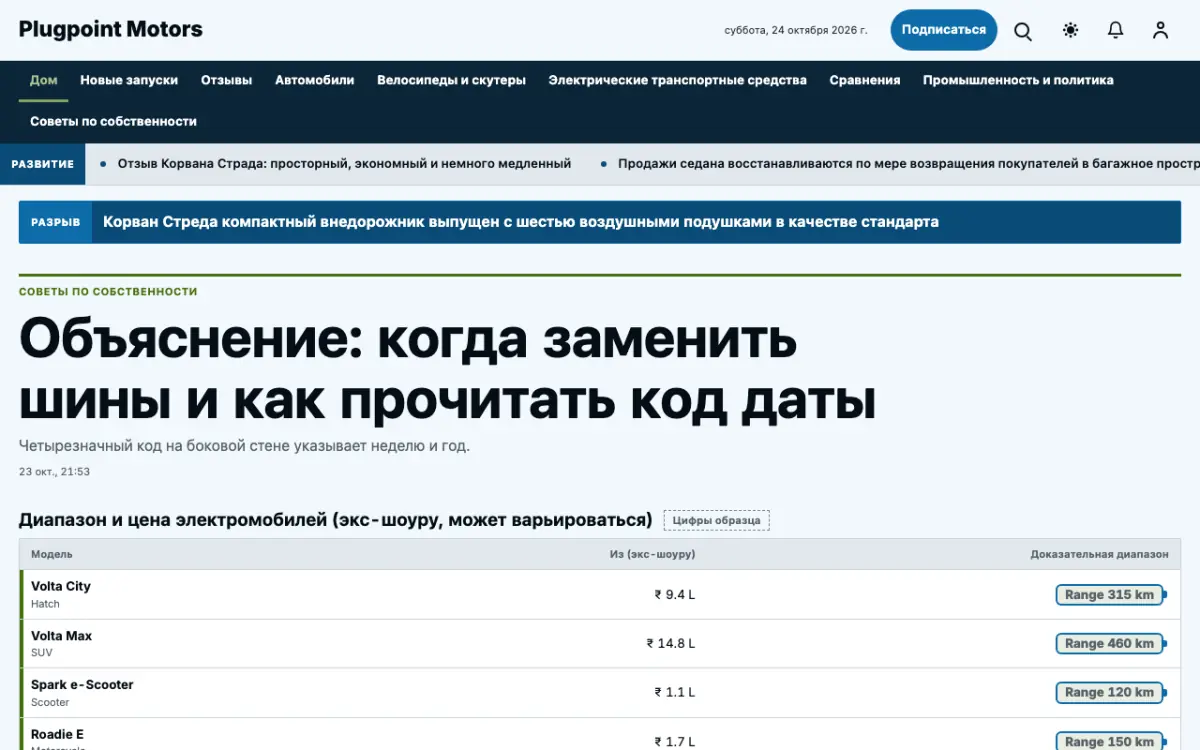Open Электрические транспортные средства section

(x=677, y=80)
